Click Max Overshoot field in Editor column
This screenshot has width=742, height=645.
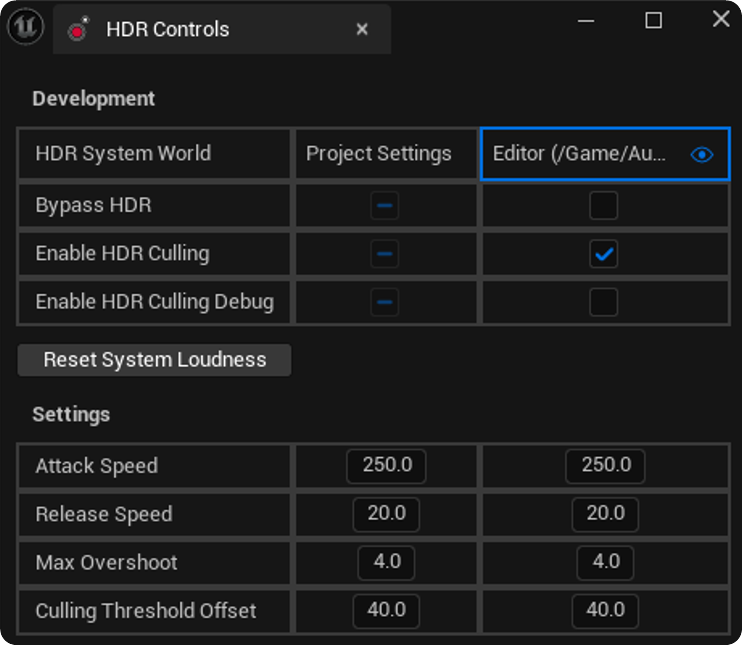[x=605, y=563]
